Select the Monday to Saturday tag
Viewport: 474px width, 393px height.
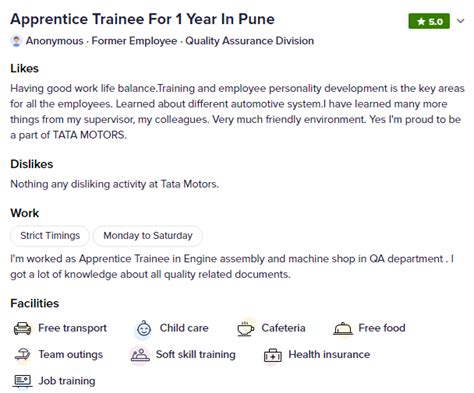click(x=148, y=236)
